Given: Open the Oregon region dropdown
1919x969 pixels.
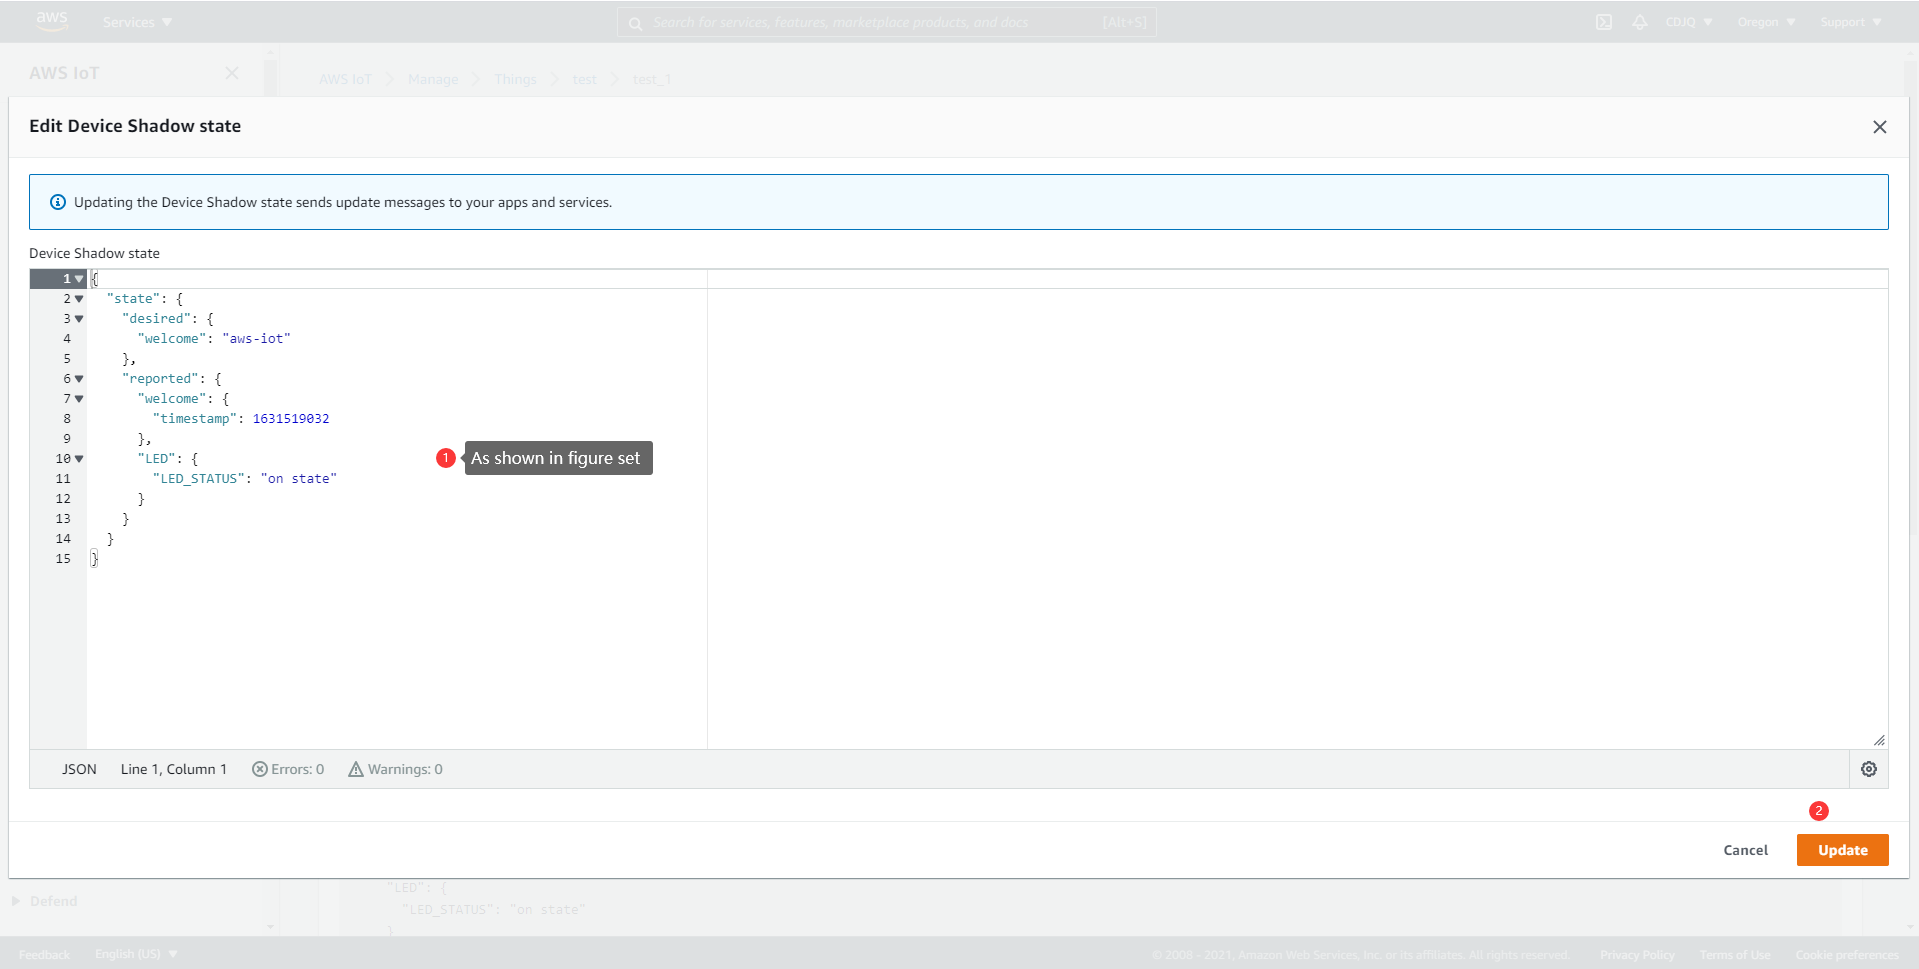Looking at the screenshot, I should click(1766, 22).
